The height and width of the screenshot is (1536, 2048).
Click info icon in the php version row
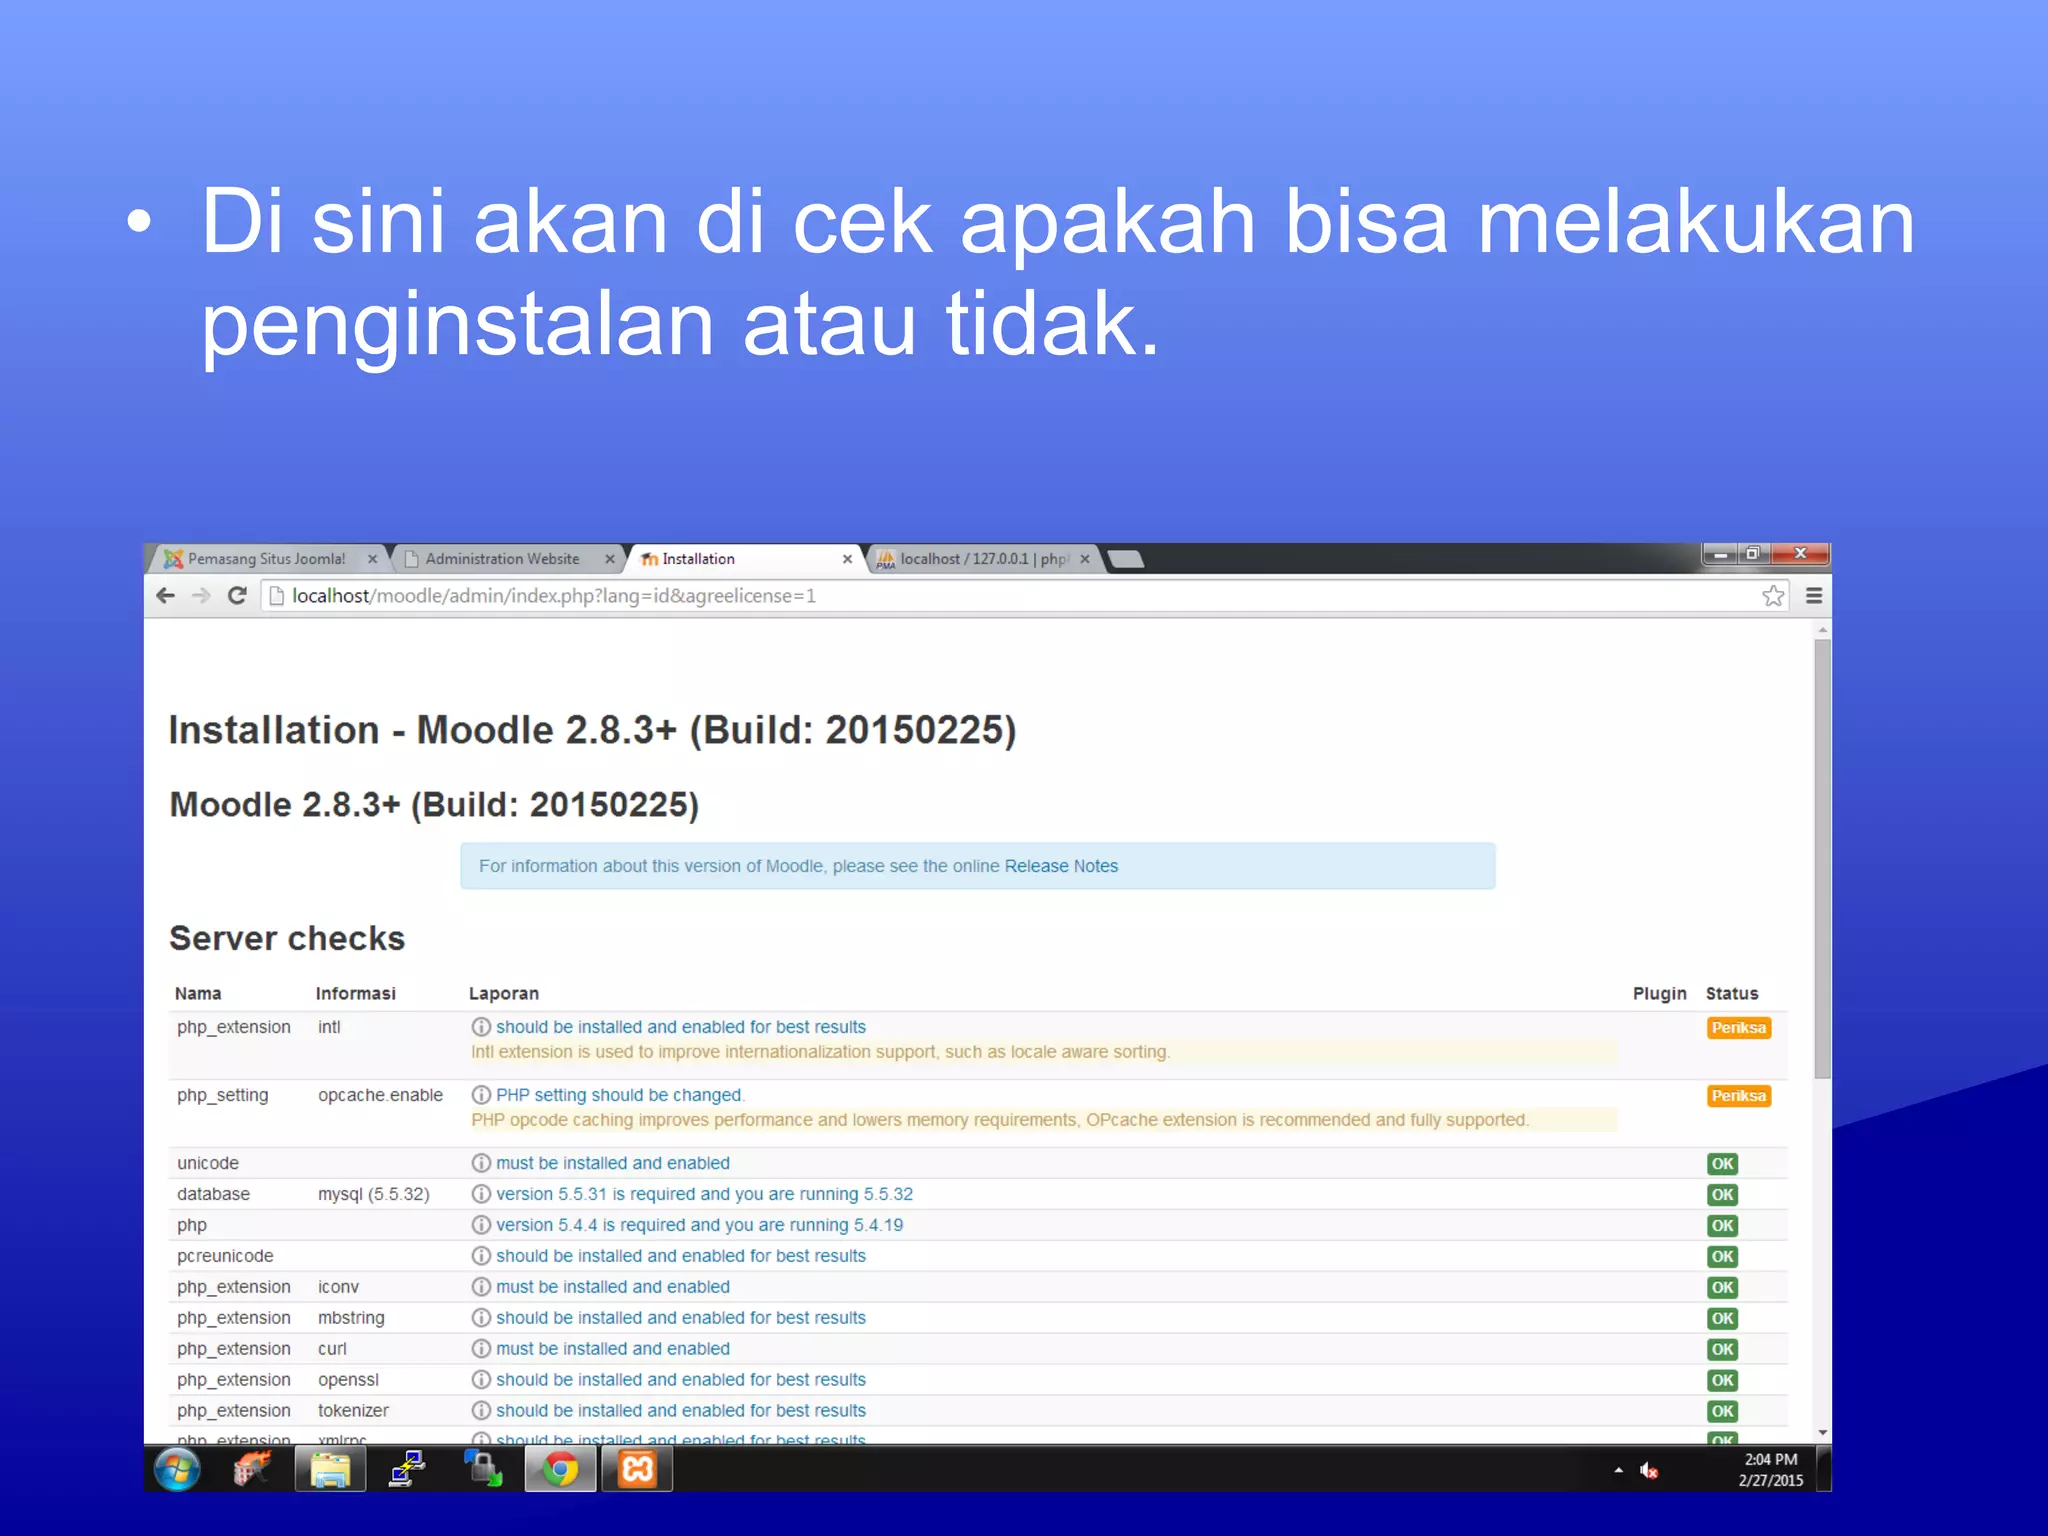tap(481, 1225)
